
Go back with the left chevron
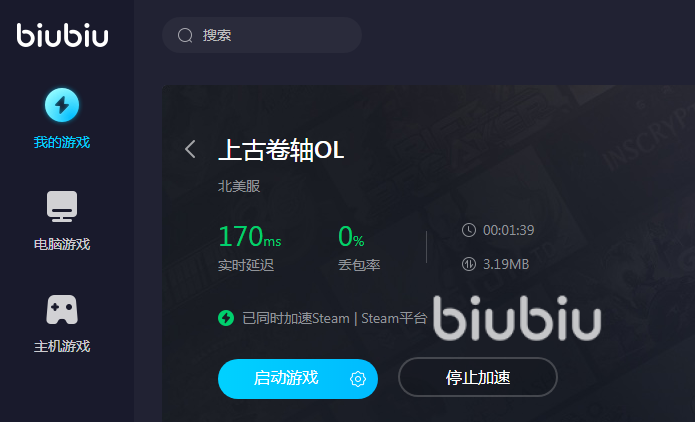(x=190, y=149)
